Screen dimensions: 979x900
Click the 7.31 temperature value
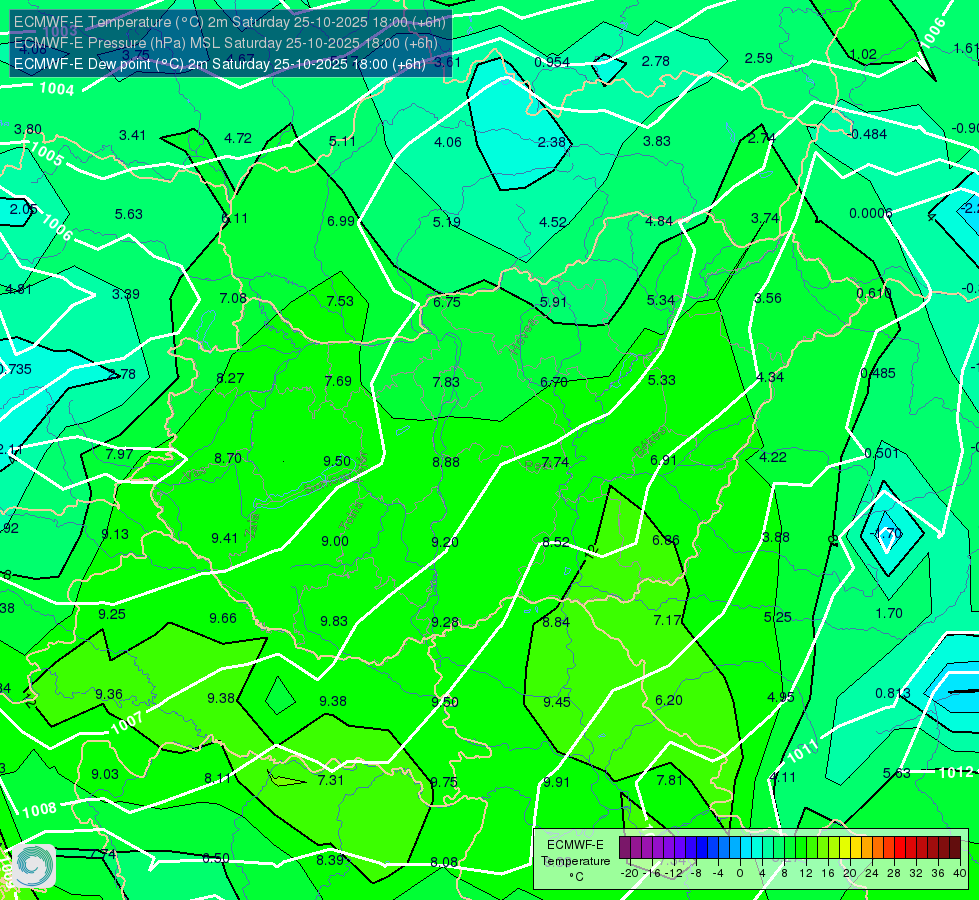(330, 780)
